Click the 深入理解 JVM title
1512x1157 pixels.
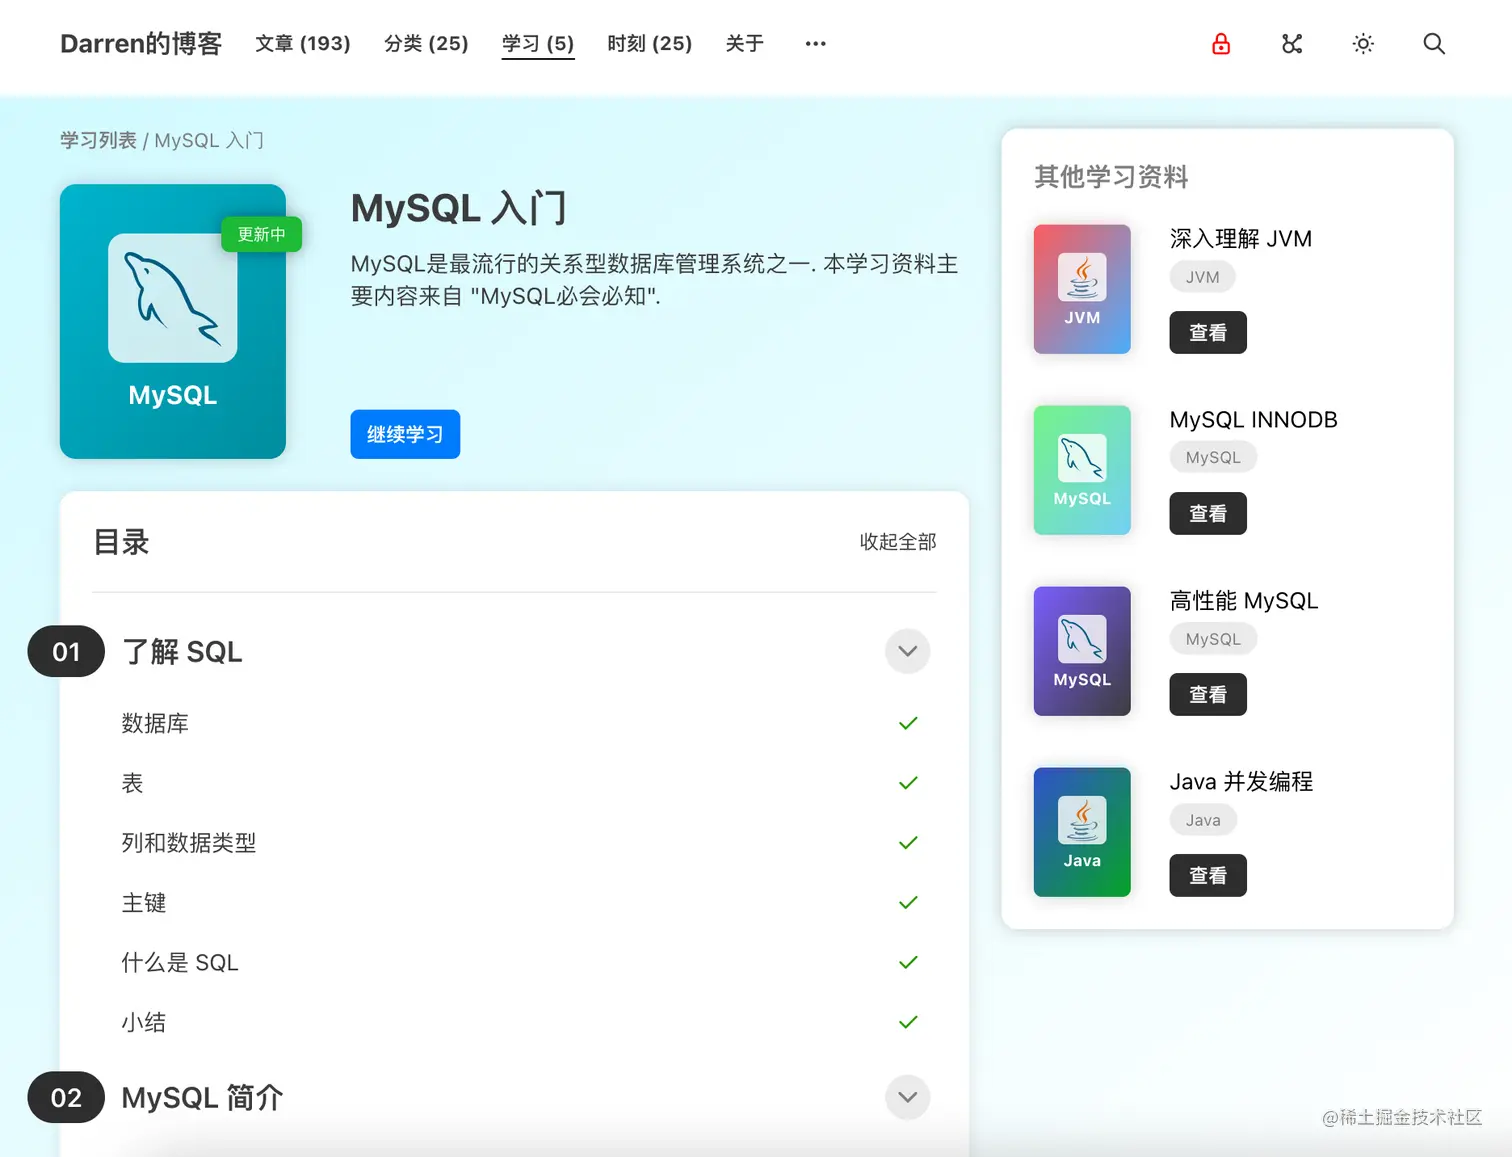pos(1241,239)
